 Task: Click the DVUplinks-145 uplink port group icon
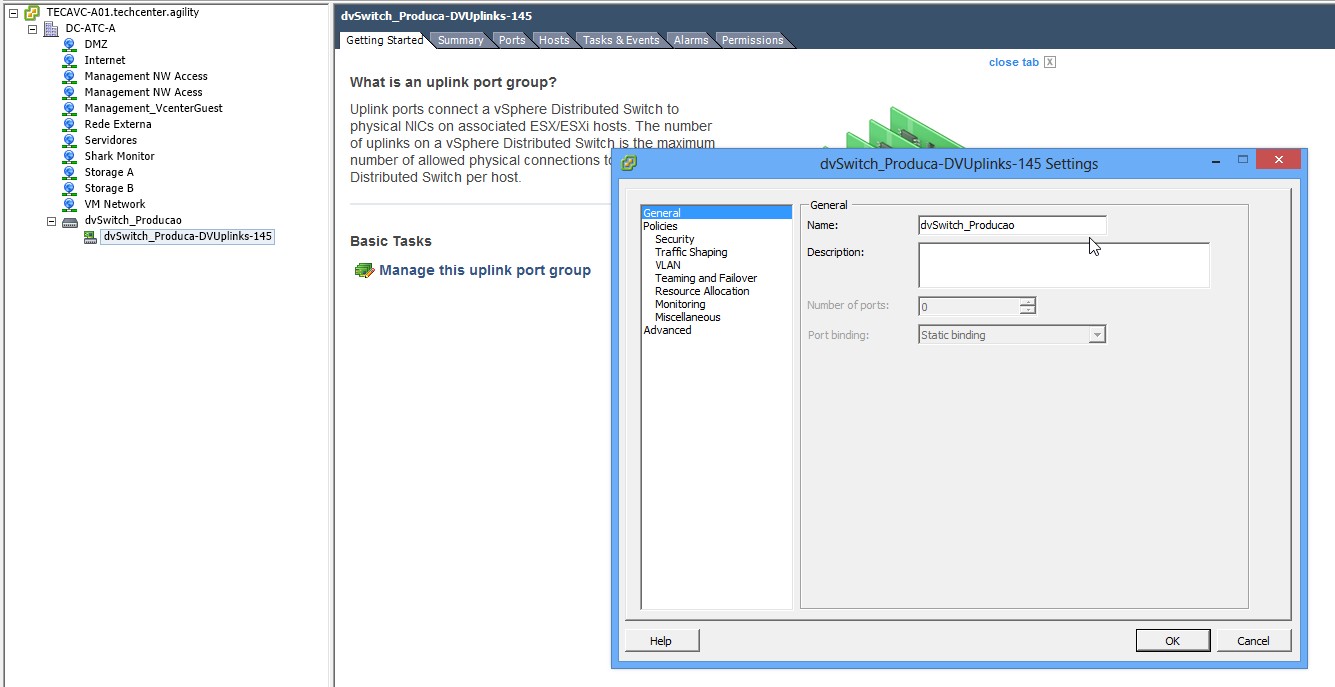click(90, 237)
